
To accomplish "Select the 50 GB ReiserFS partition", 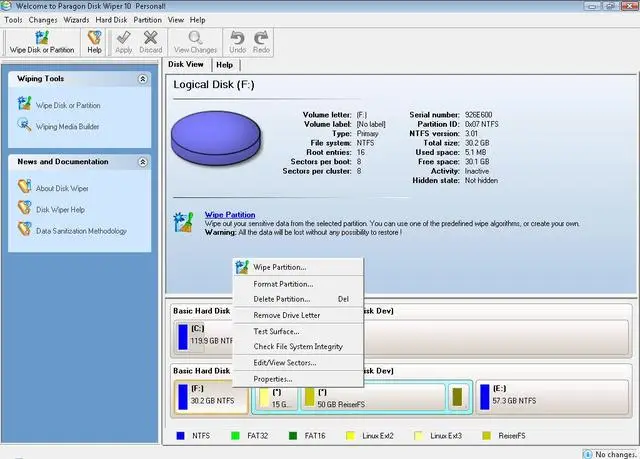I will [373, 398].
